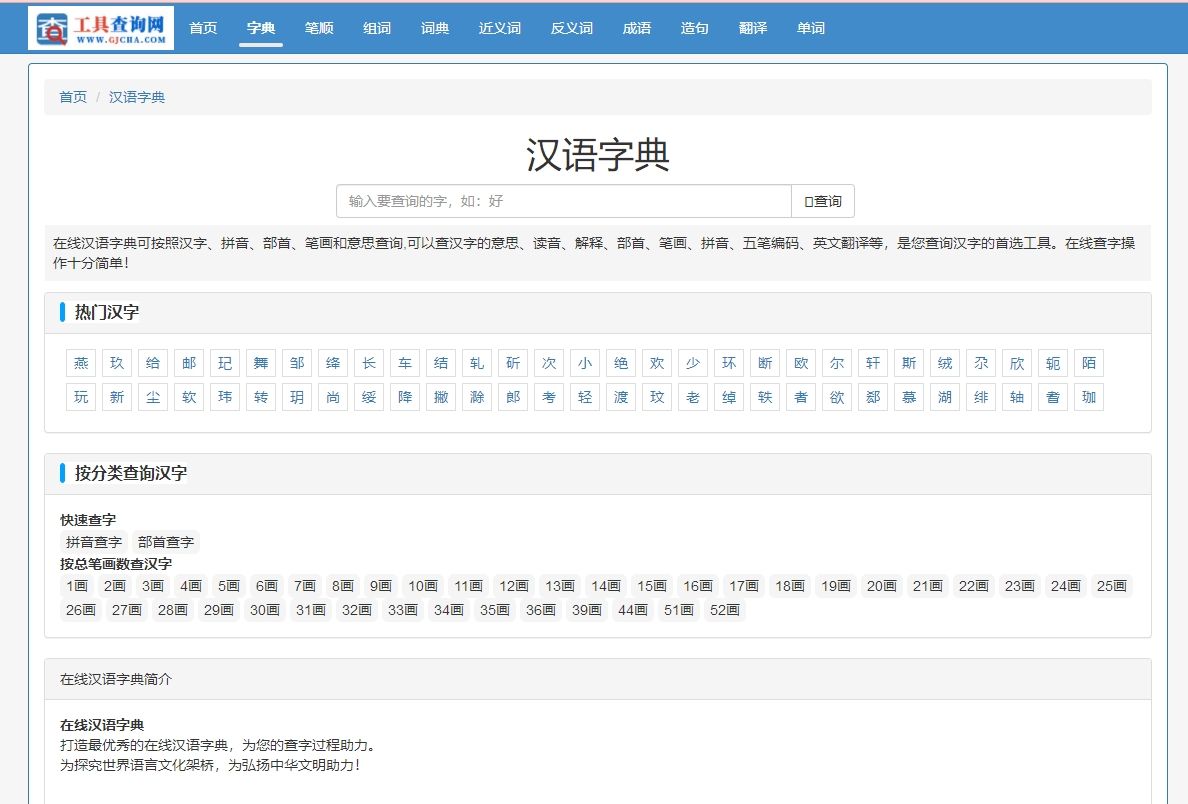Look up the hot character 小
This screenshot has height=804, width=1188.
tap(585, 363)
